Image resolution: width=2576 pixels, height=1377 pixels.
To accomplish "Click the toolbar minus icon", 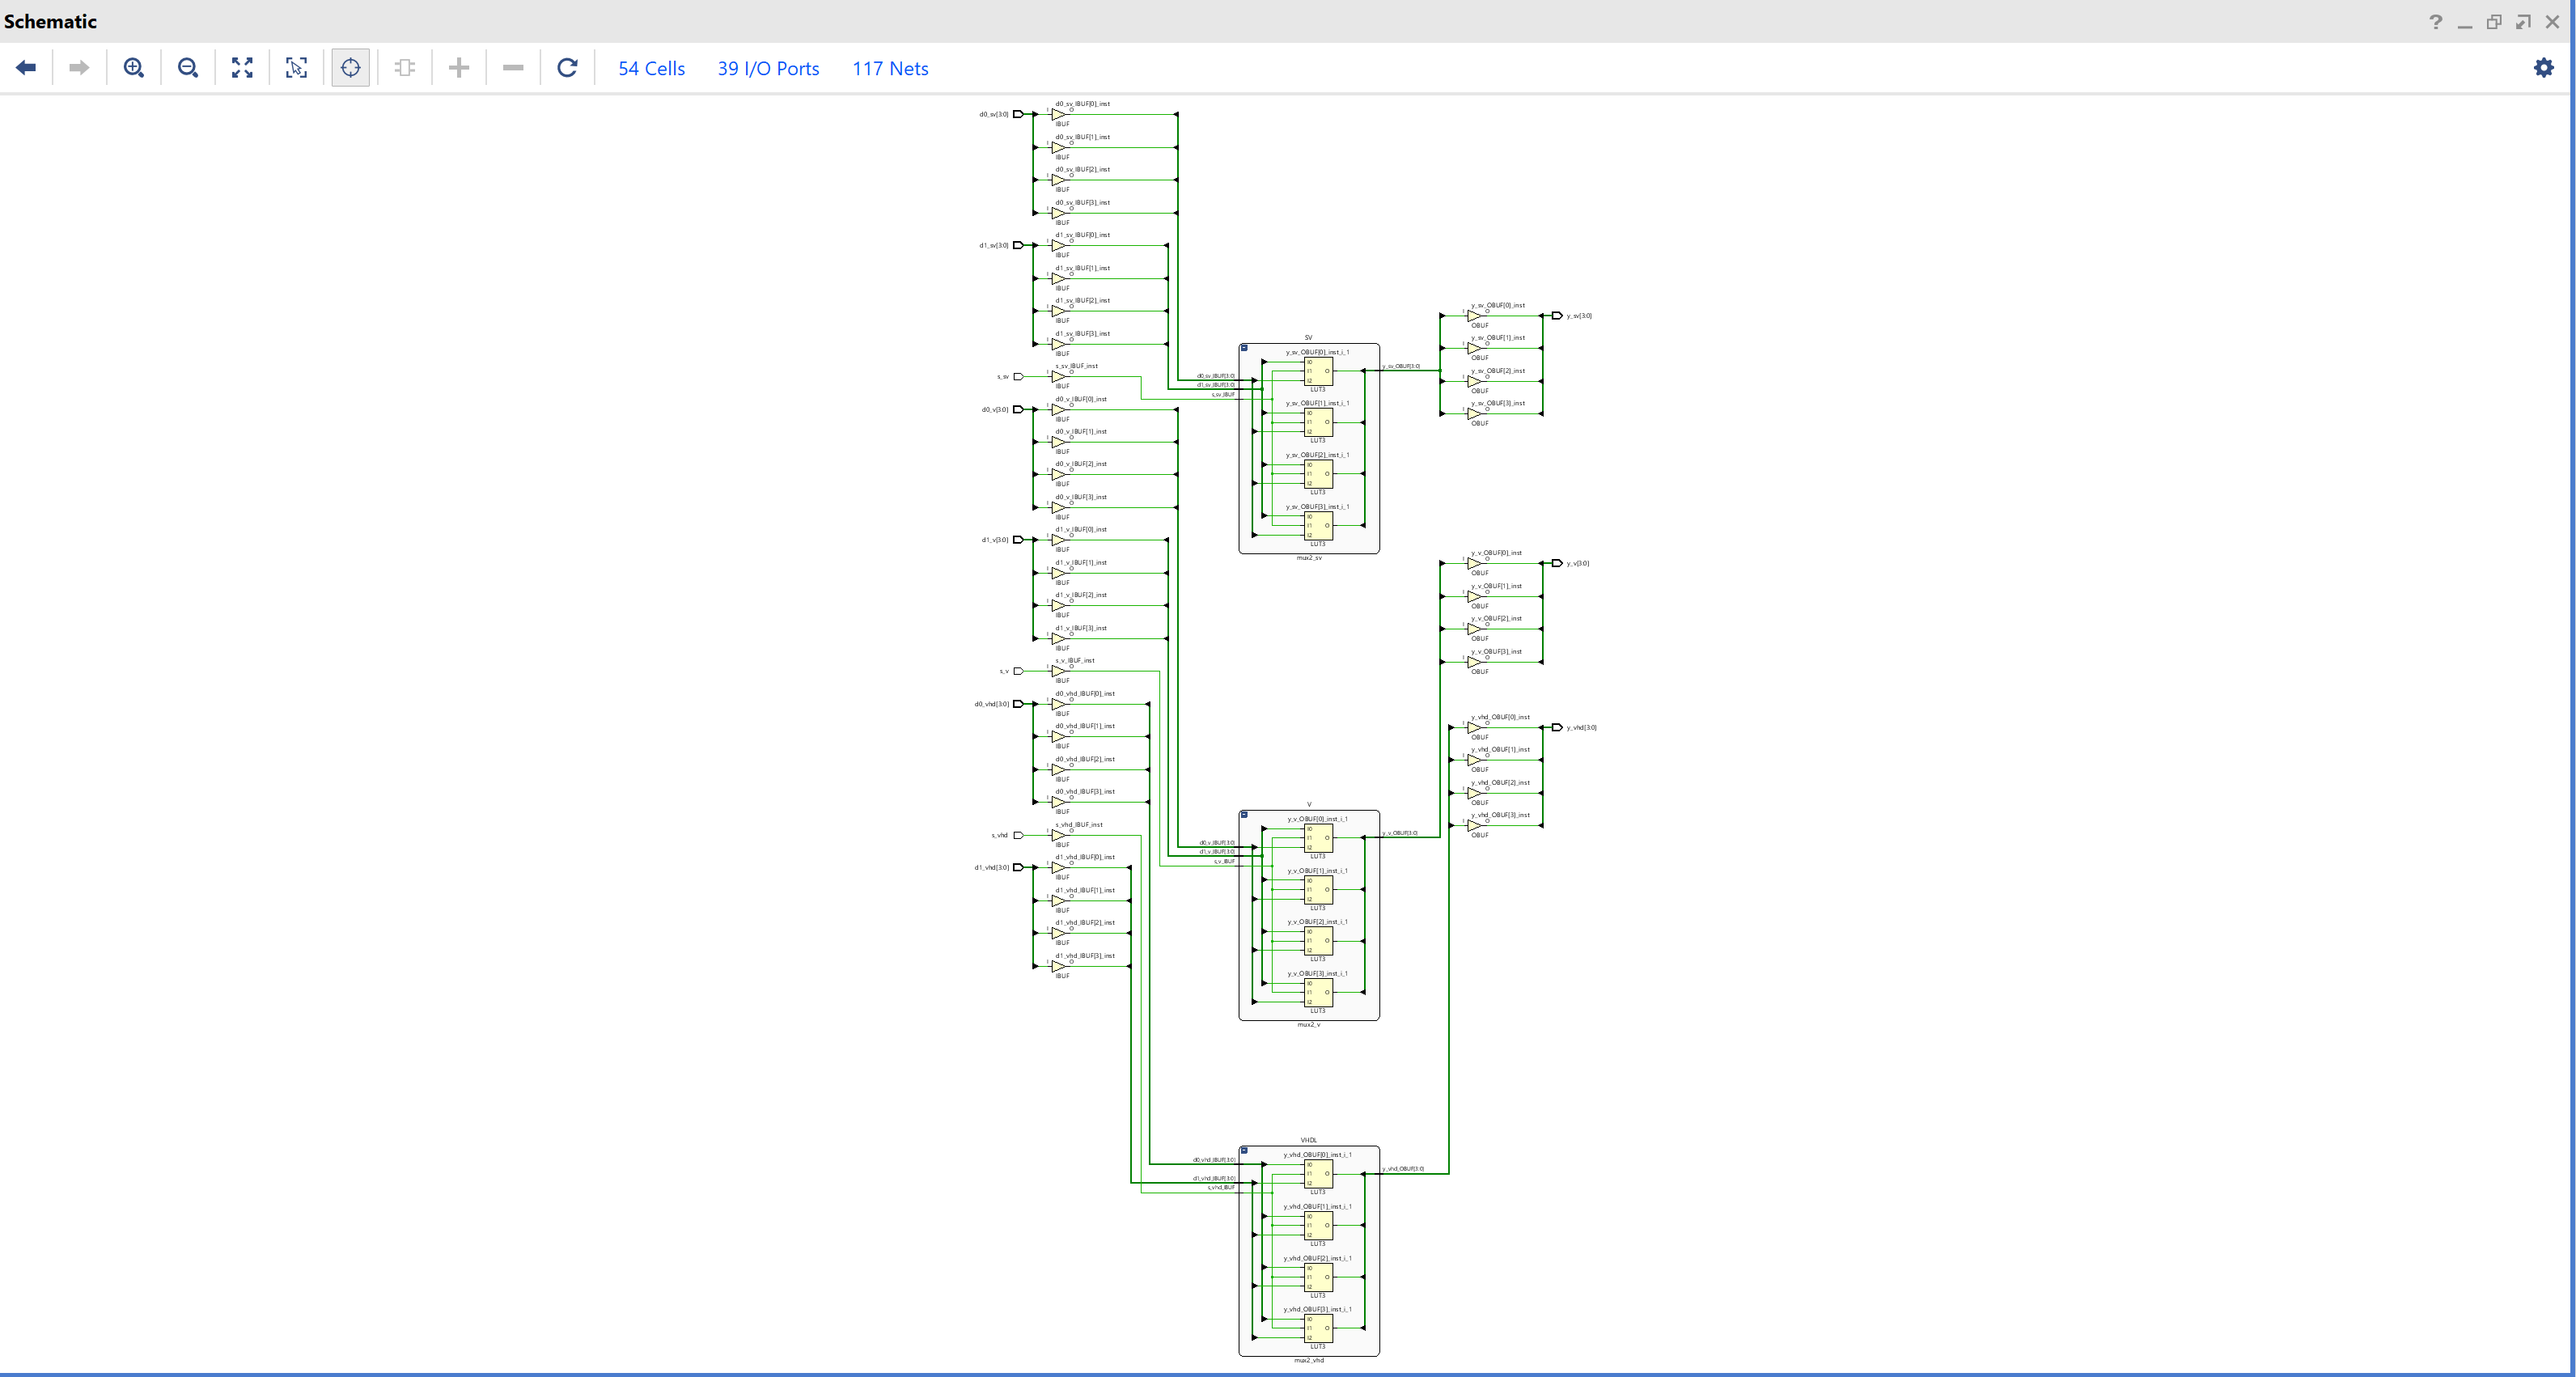I will (x=513, y=68).
